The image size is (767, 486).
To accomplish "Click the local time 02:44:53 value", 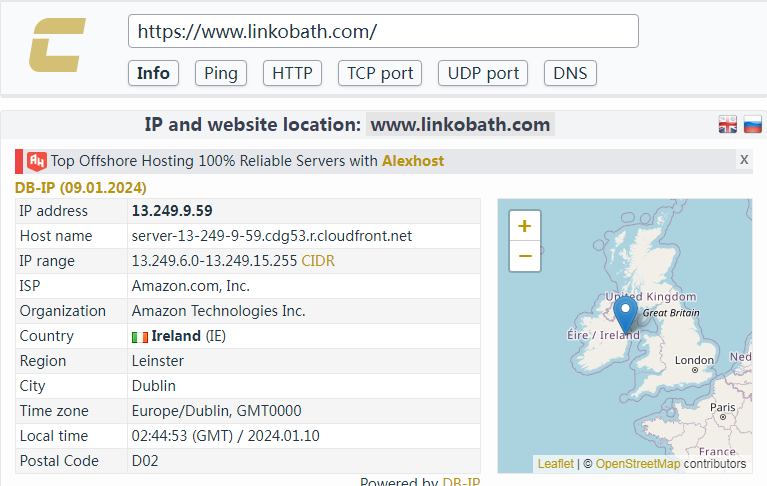I will [226, 436].
